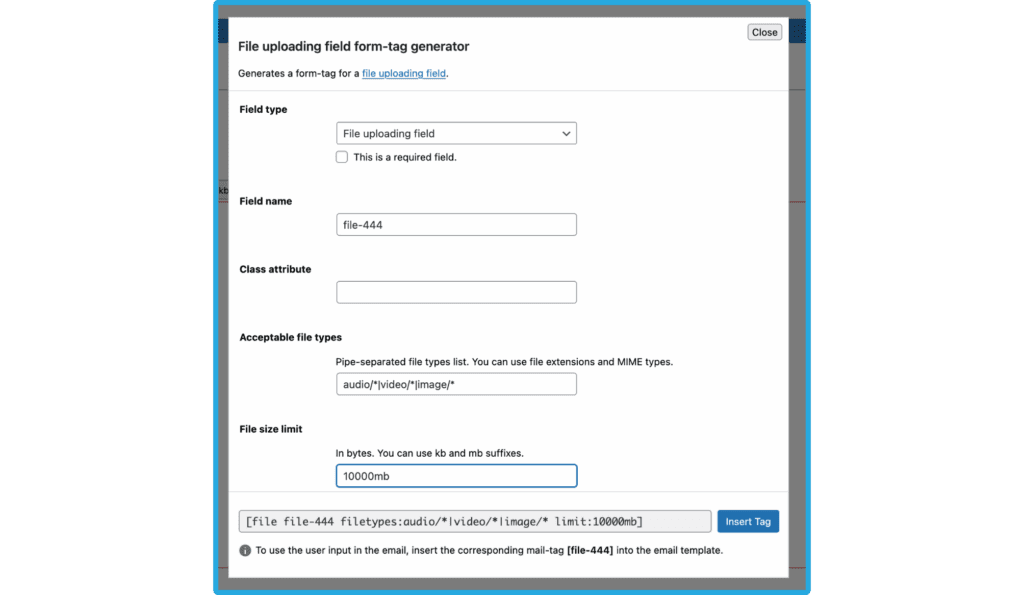
Task: Click the Class attribute label
Action: pos(275,269)
